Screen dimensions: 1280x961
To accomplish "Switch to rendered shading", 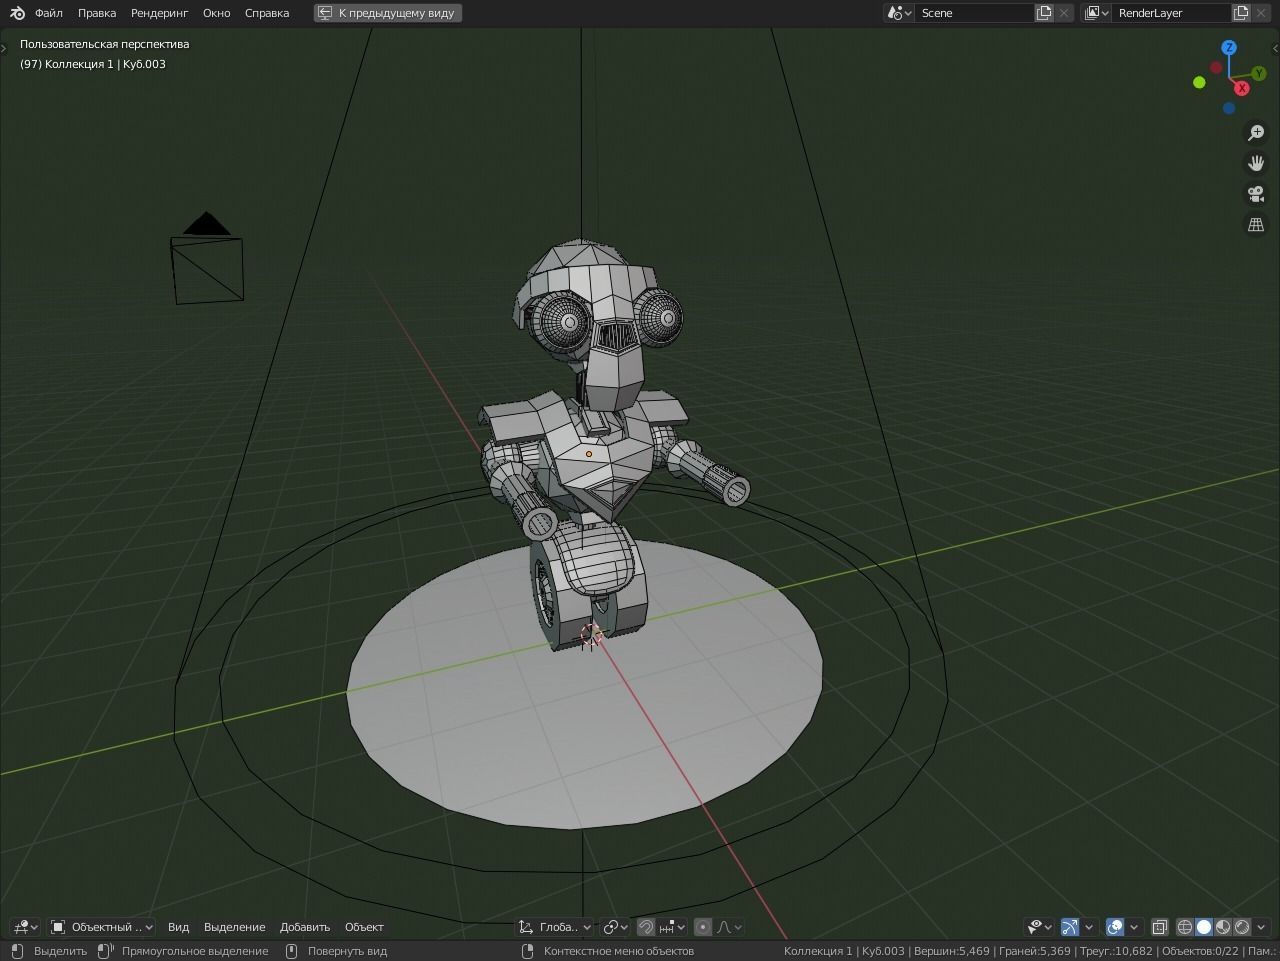I will (1242, 927).
